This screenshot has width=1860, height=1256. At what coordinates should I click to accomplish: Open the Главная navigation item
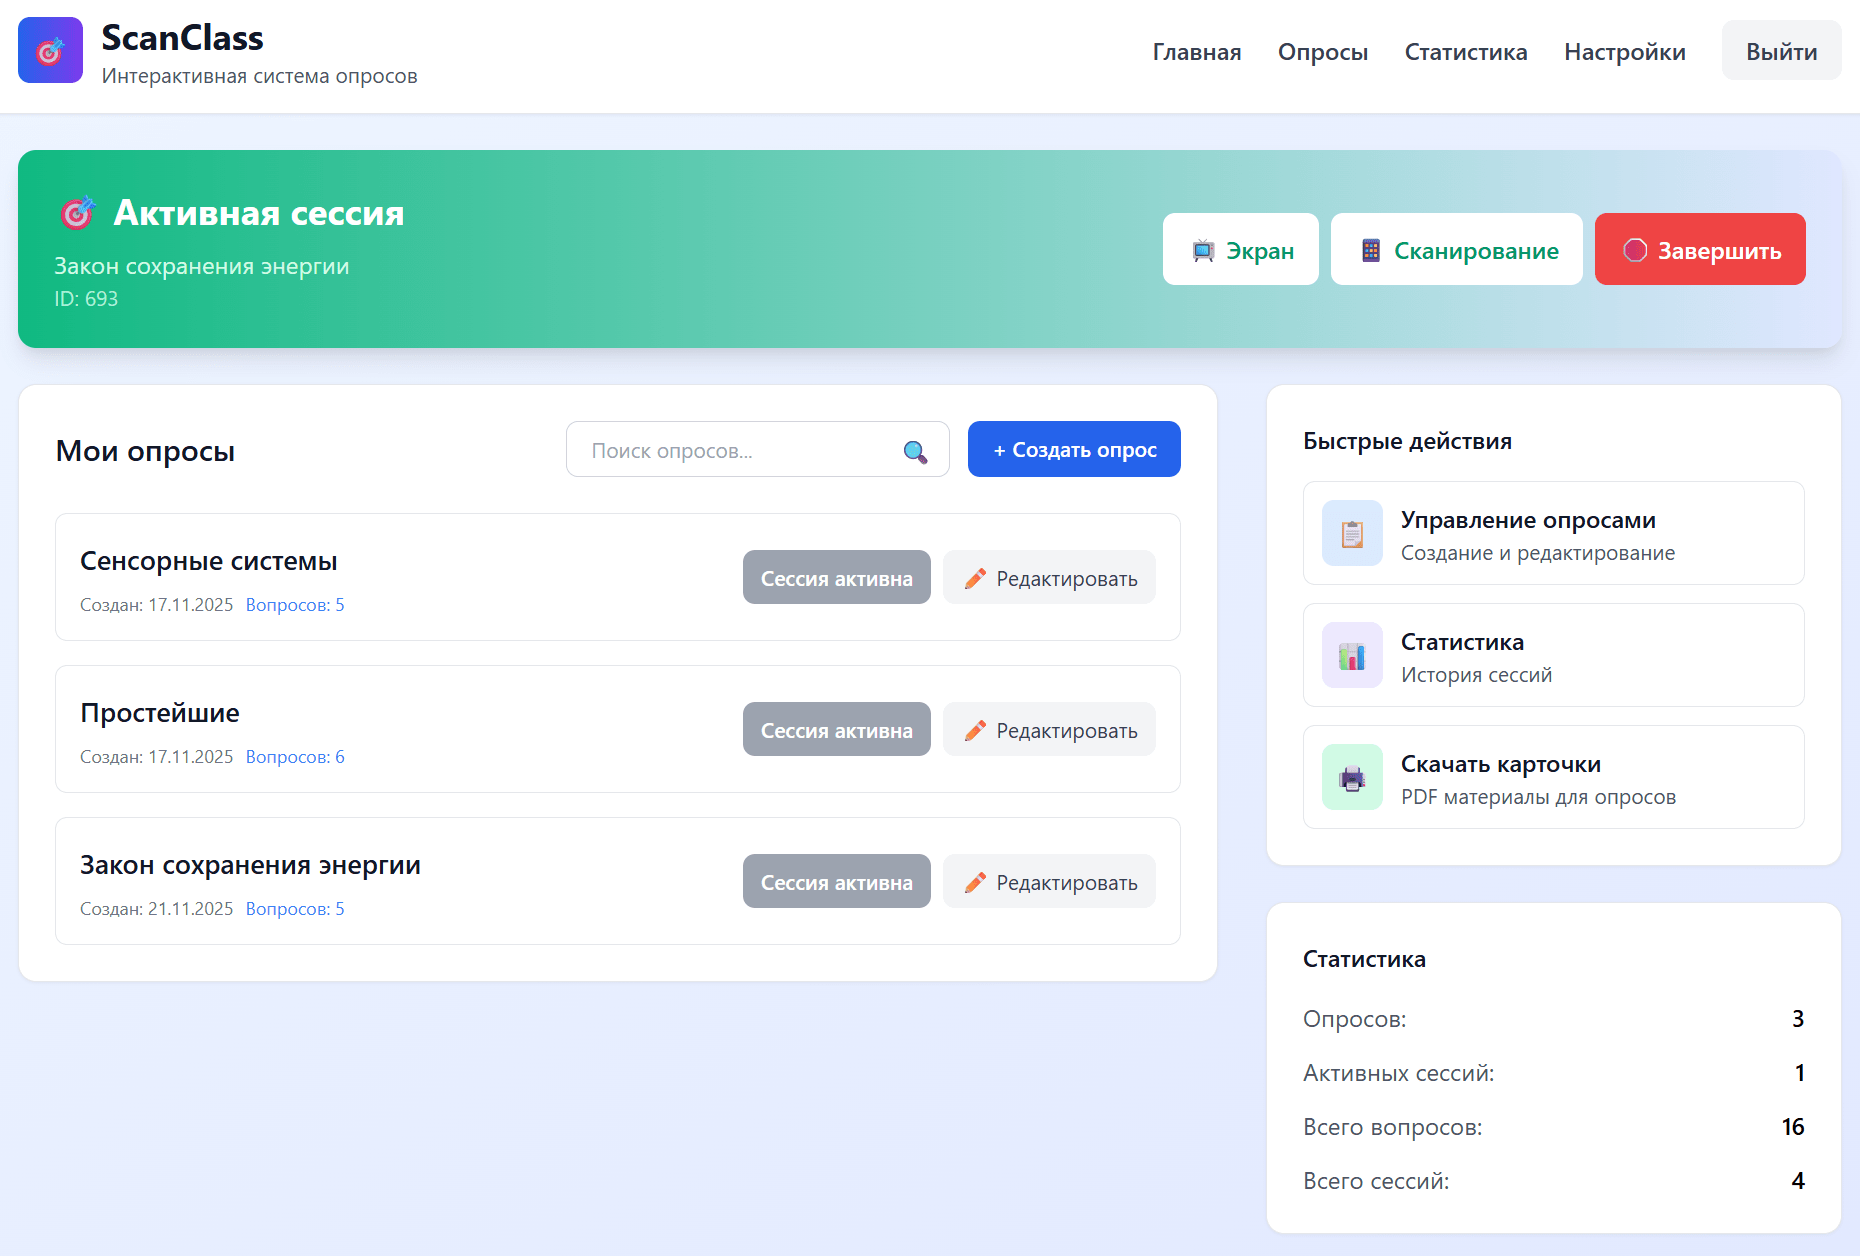pos(1196,52)
